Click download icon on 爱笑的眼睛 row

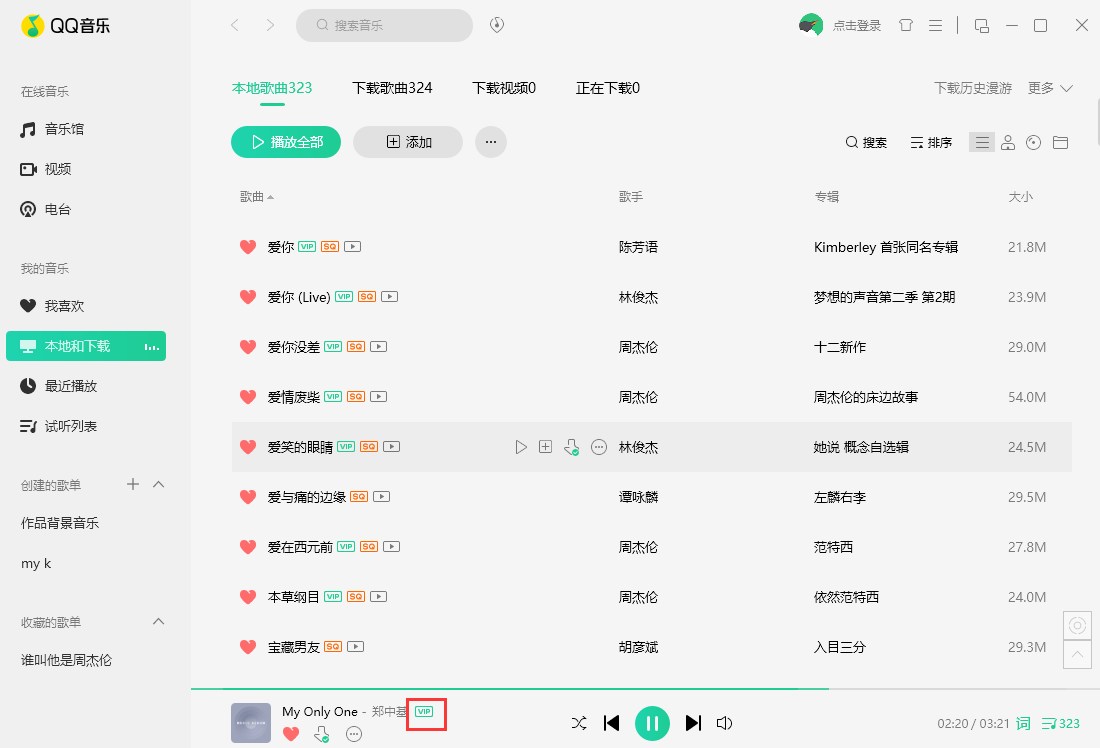coord(572,447)
